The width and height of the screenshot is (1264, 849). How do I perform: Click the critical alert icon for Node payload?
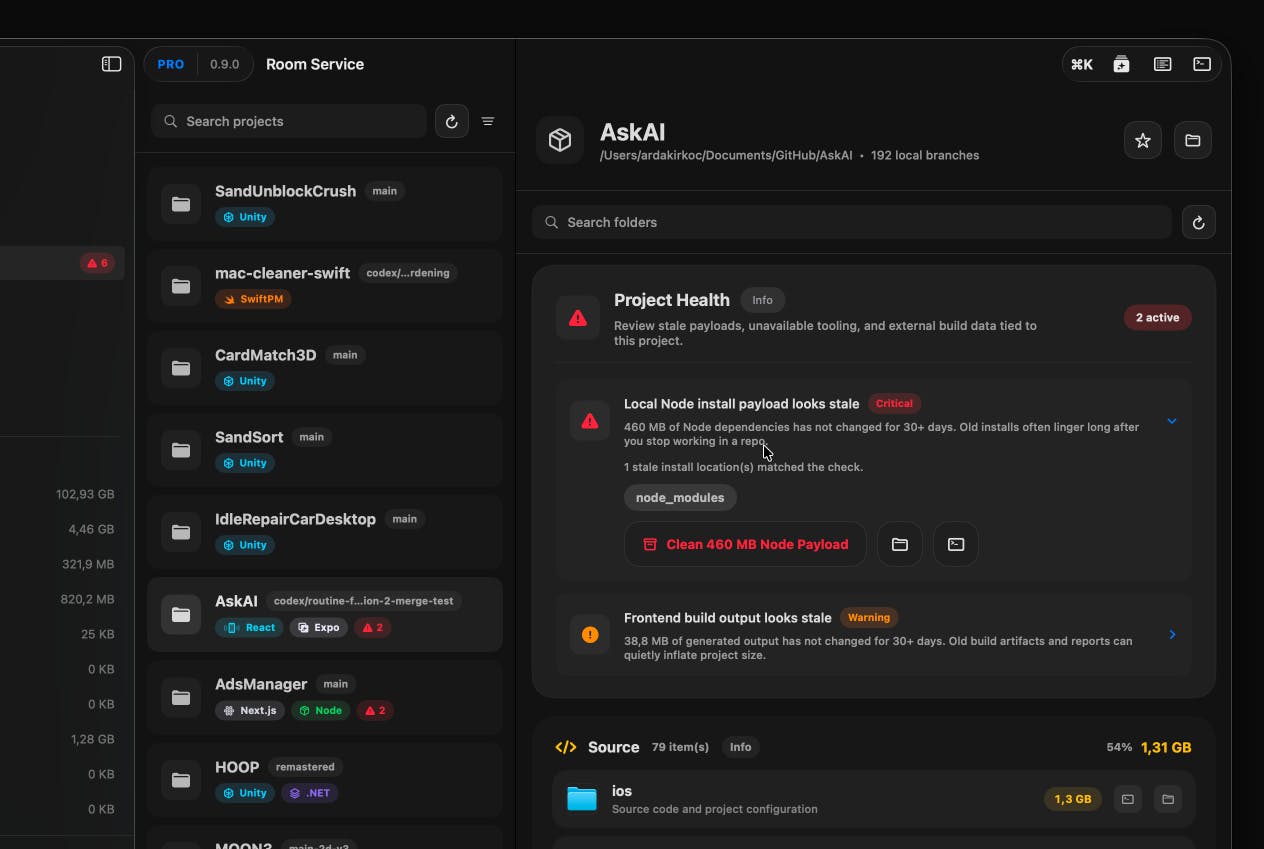point(590,421)
